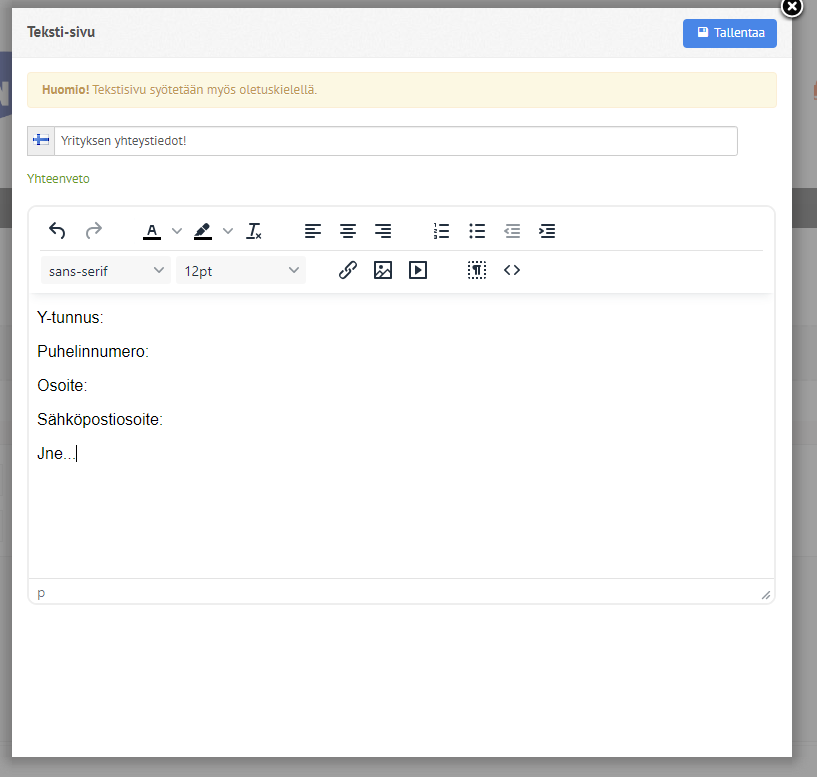Open the source code view
Viewport: 817px width, 777px height.
tap(512, 270)
